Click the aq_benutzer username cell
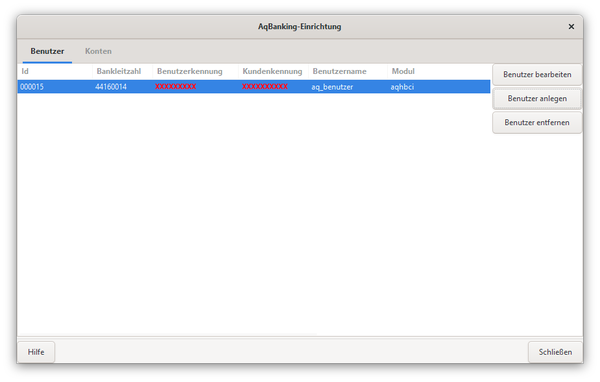The image size is (600, 382). point(332,87)
